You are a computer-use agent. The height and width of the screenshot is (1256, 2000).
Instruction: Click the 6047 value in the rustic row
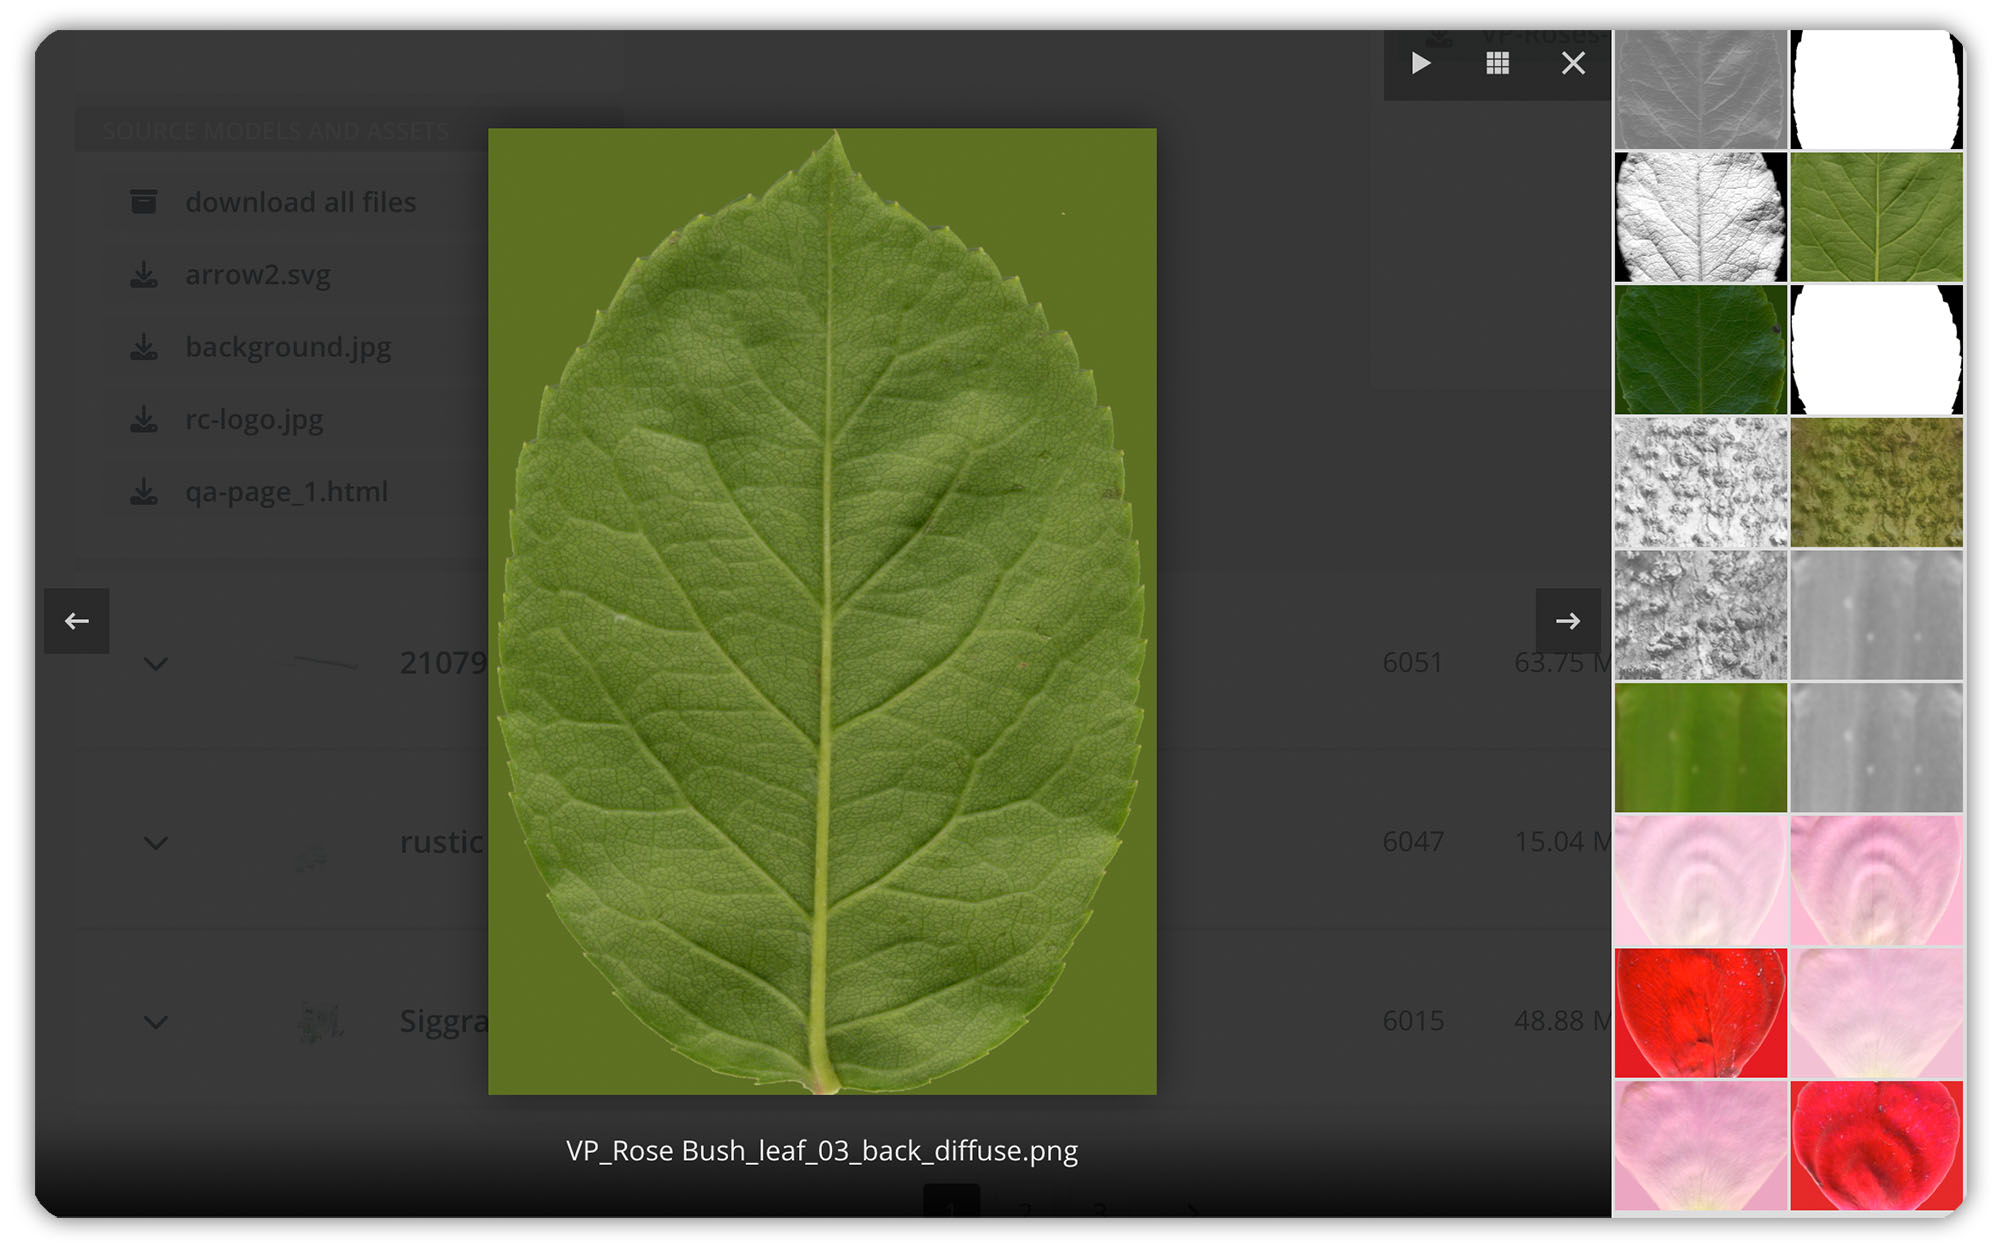pos(1413,842)
